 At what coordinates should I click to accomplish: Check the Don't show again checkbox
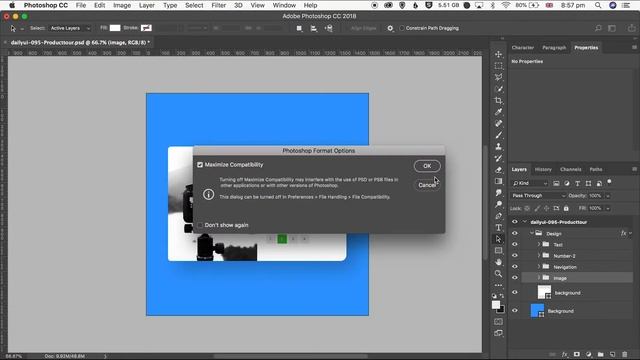(200, 225)
